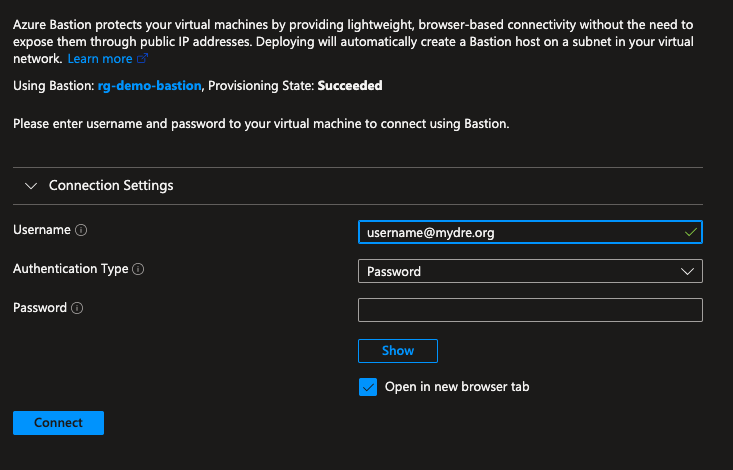This screenshot has width=733, height=470.
Task: Click the 'Open in new browser tab' label text
Action: [457, 387]
